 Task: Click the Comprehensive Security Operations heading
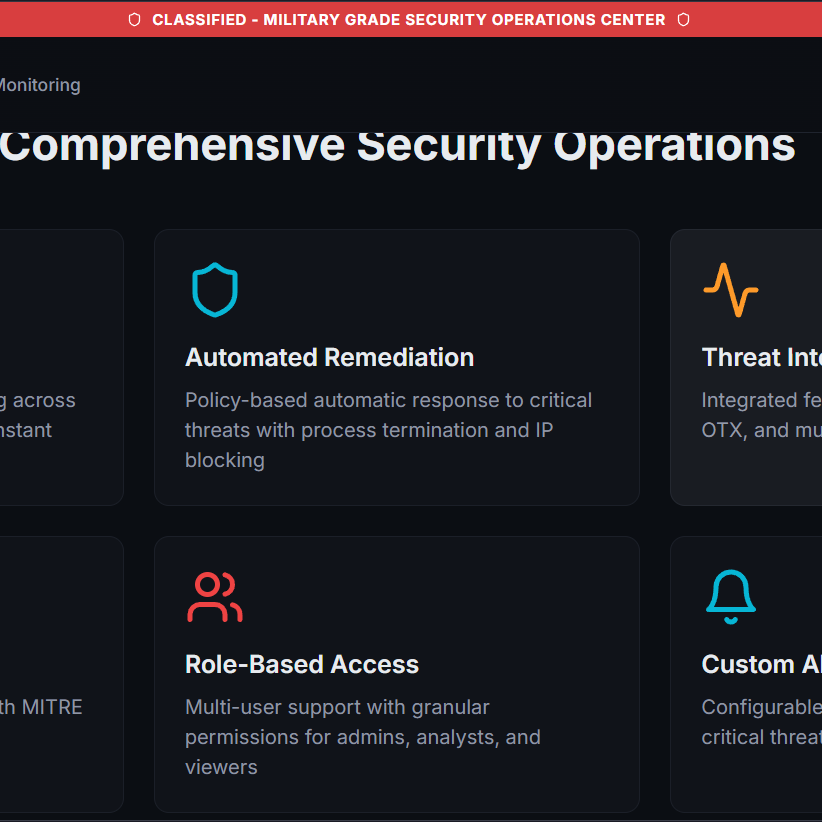(397, 145)
